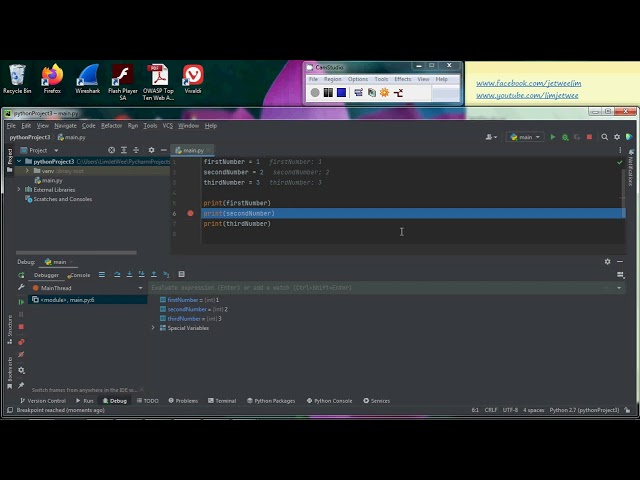Switch to the Debugger tab
The width and height of the screenshot is (640, 480).
click(x=46, y=275)
